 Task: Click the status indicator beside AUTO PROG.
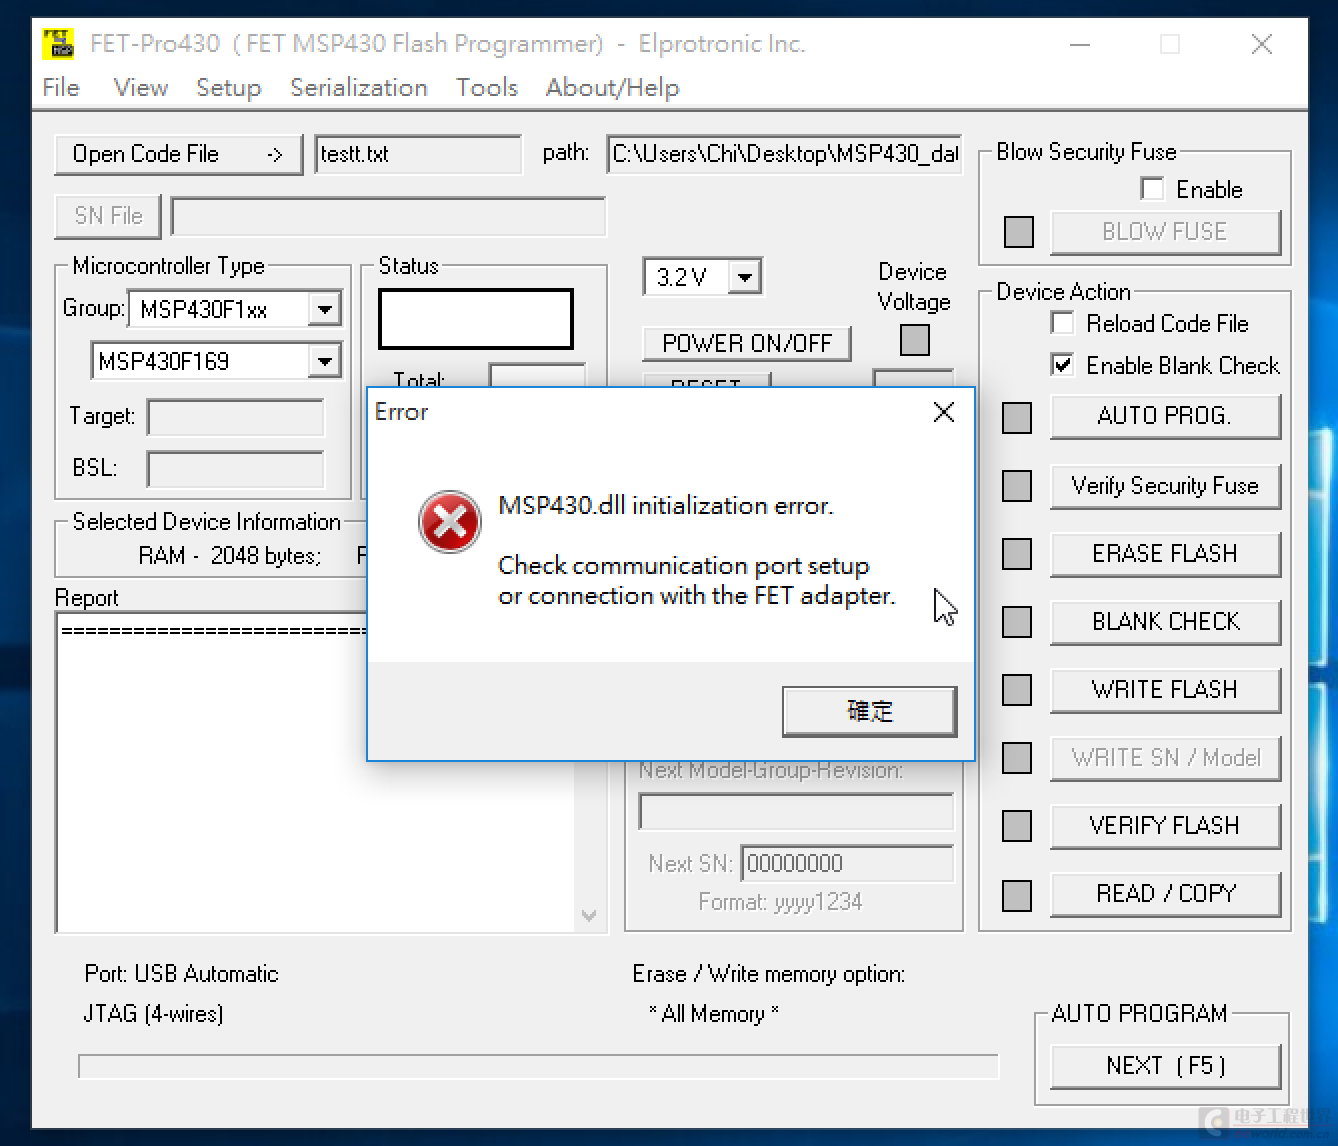pos(1017,418)
